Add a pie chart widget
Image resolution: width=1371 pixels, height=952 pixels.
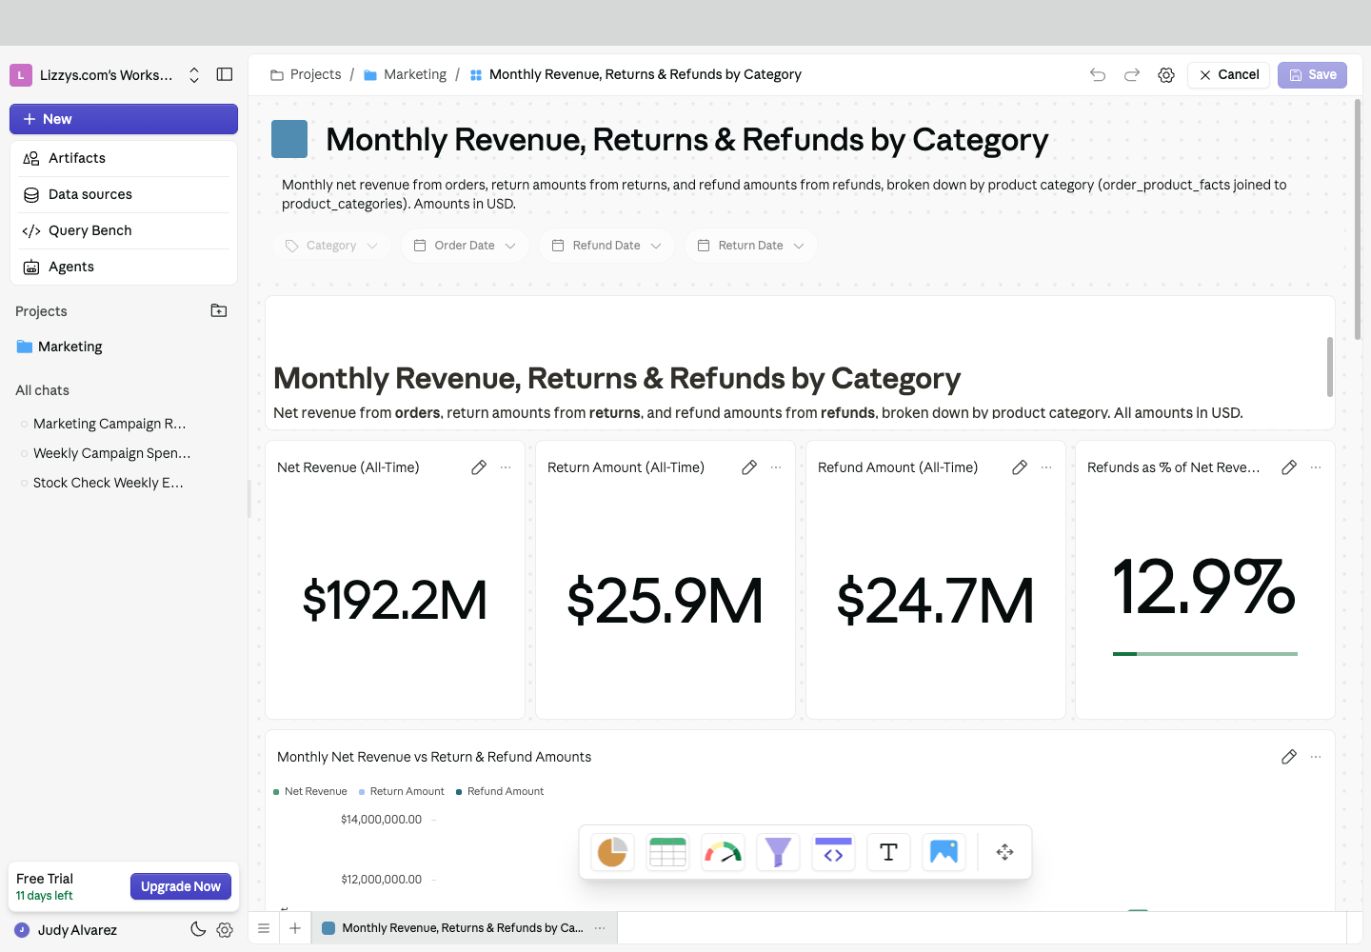pyautogui.click(x=612, y=852)
